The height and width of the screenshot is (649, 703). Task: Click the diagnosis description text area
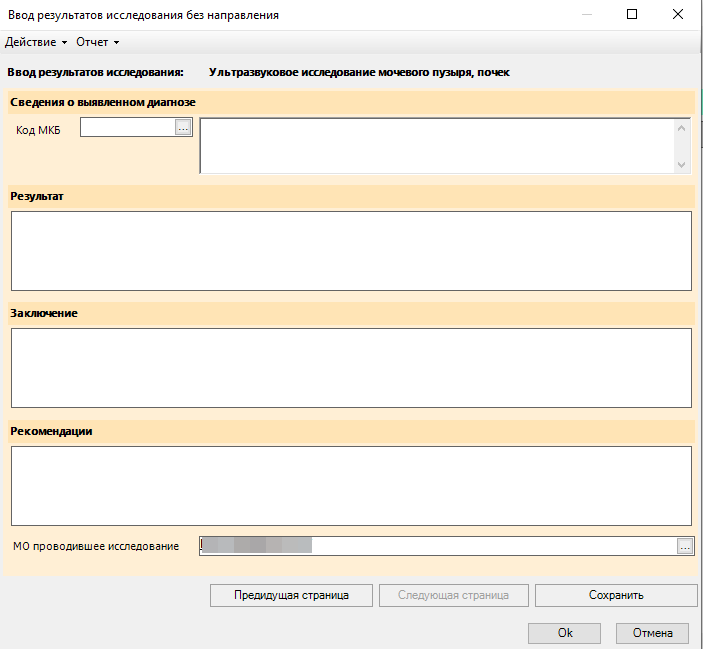[x=437, y=146]
